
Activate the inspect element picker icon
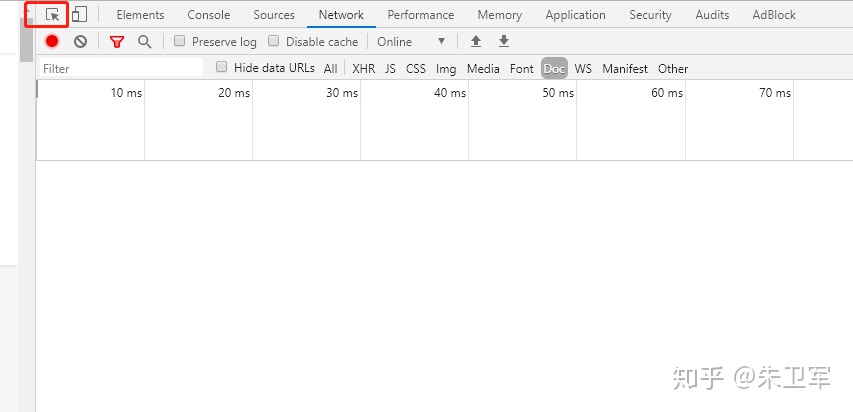point(52,15)
